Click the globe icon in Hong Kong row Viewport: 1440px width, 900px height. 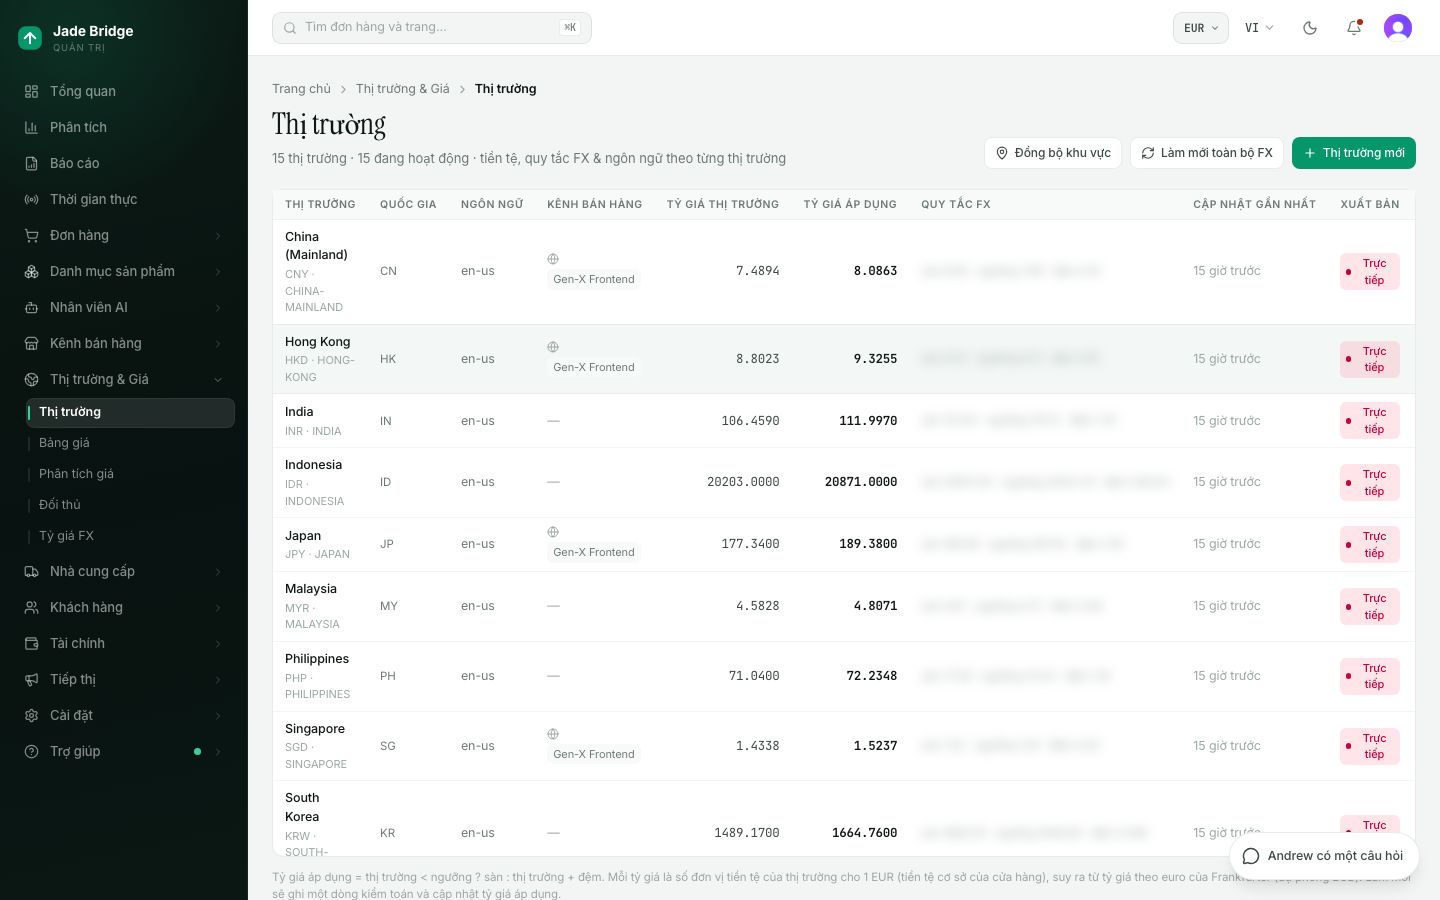click(553, 347)
